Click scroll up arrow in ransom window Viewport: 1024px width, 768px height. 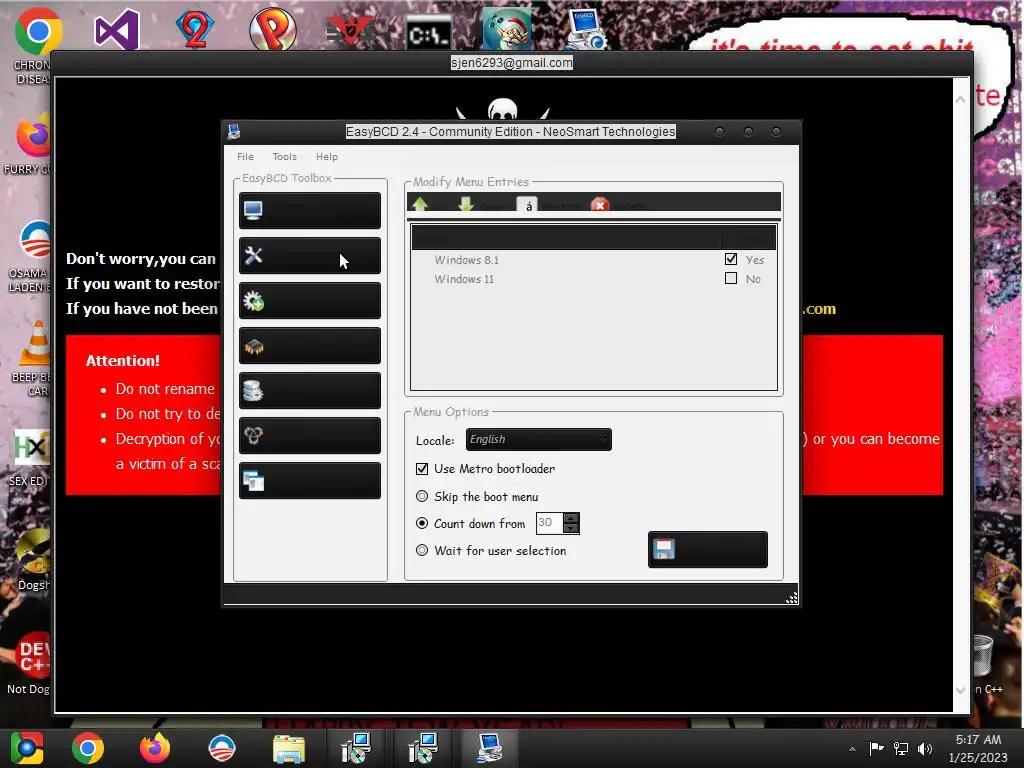pos(961,100)
